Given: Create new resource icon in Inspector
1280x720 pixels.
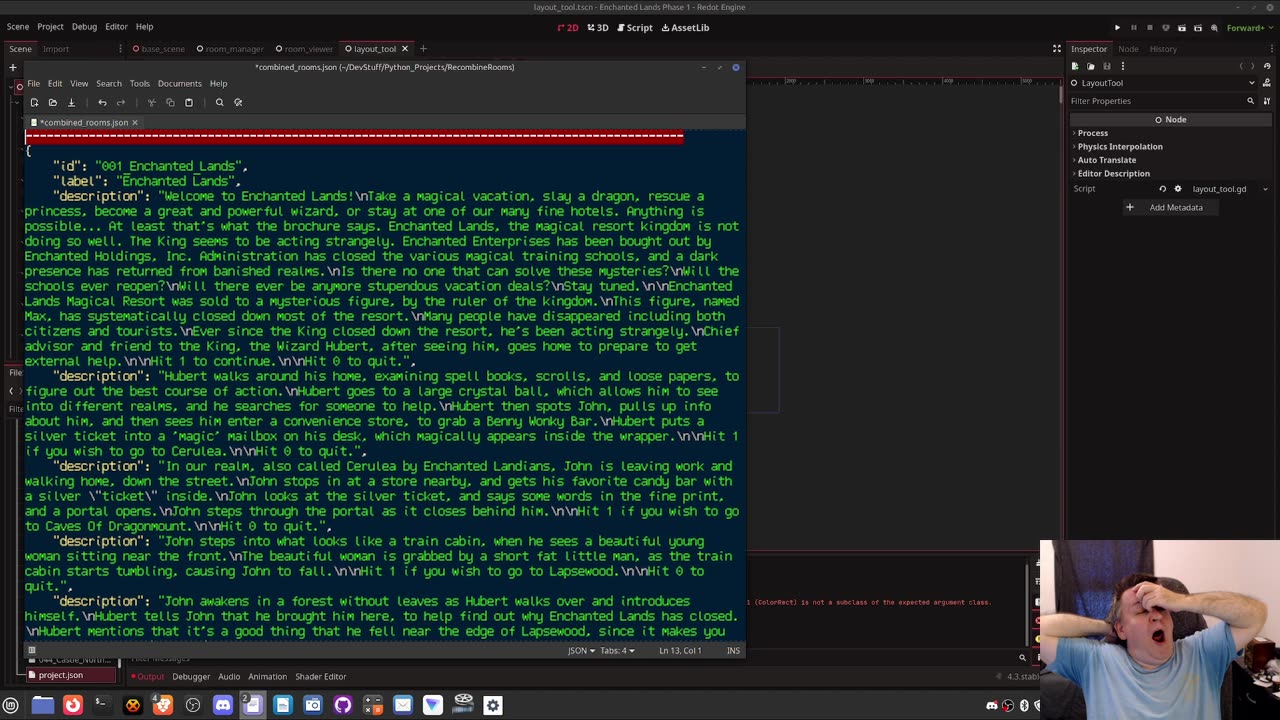Looking at the screenshot, I should click(1075, 66).
